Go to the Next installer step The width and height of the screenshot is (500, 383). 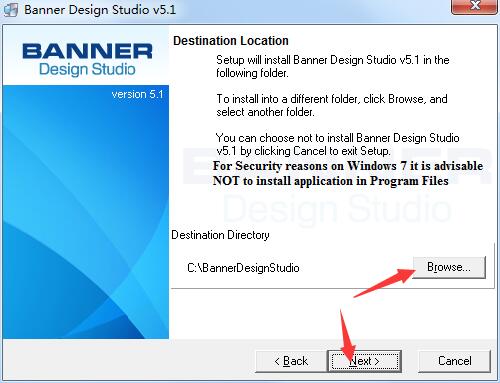pyautogui.click(x=365, y=361)
